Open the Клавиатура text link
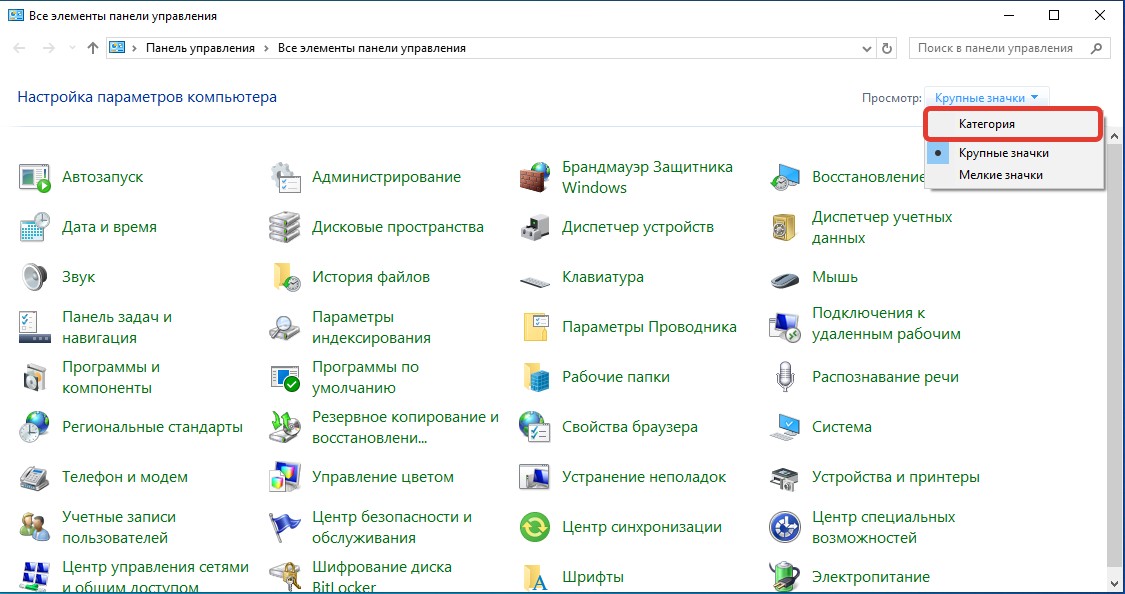 (603, 277)
